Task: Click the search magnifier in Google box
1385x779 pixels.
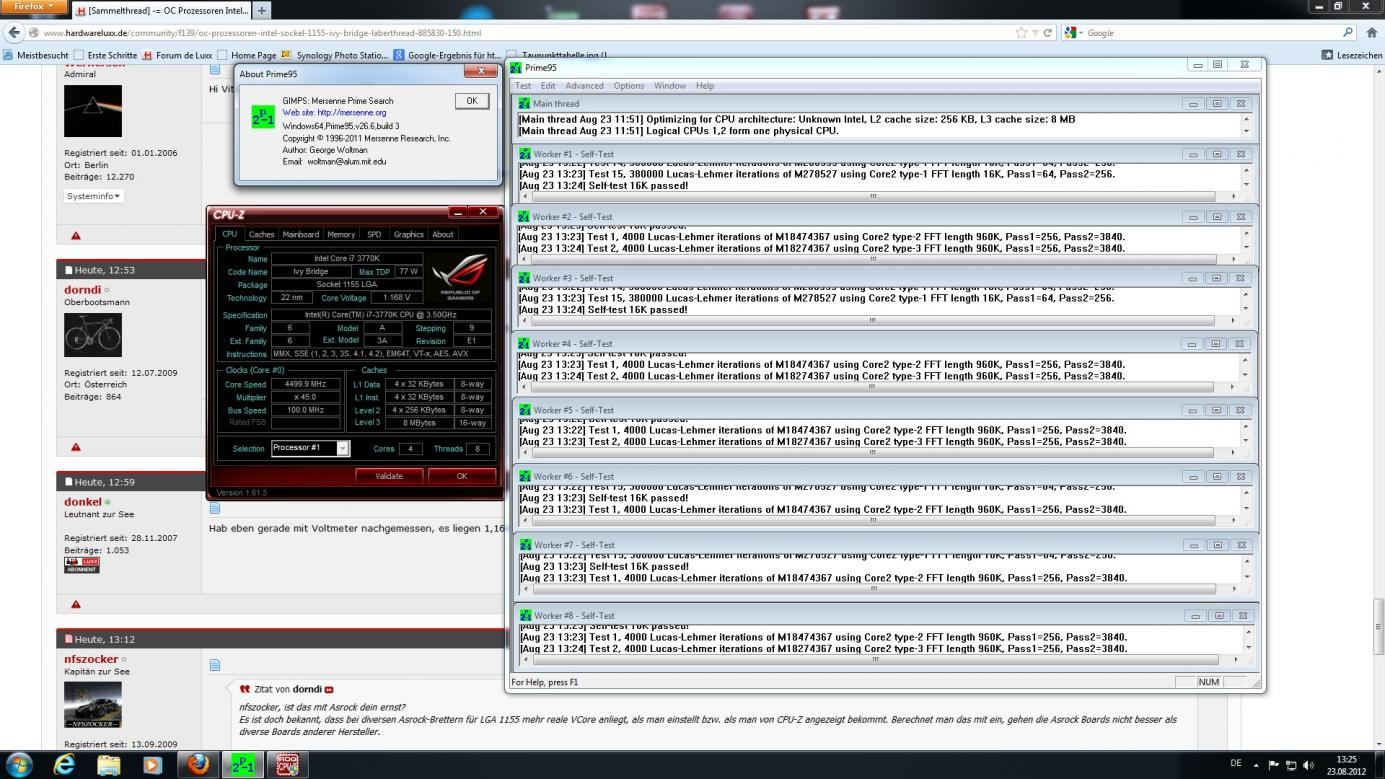Action: pyautogui.click(x=1348, y=32)
